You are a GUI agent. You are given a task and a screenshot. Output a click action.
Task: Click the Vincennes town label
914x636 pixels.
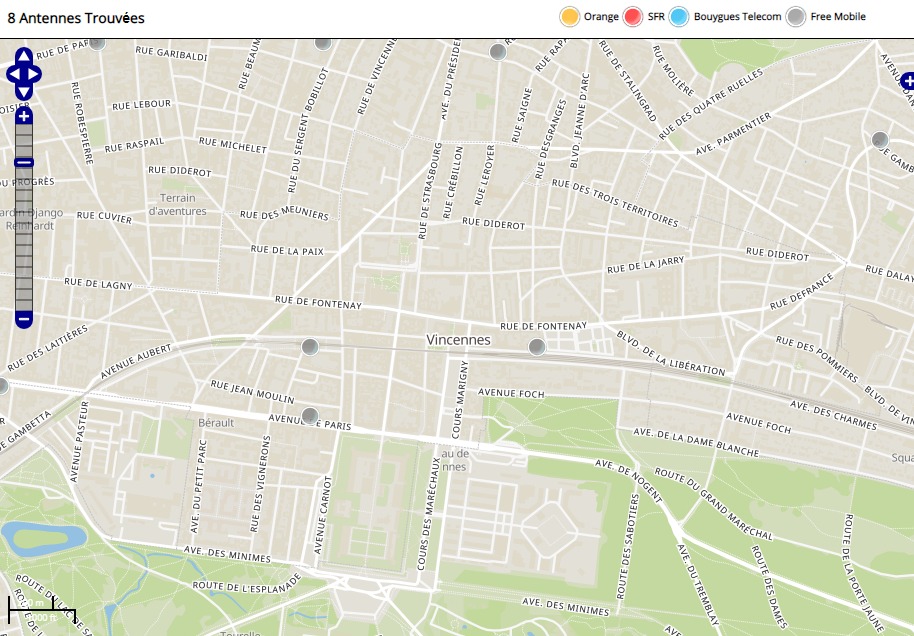point(458,340)
